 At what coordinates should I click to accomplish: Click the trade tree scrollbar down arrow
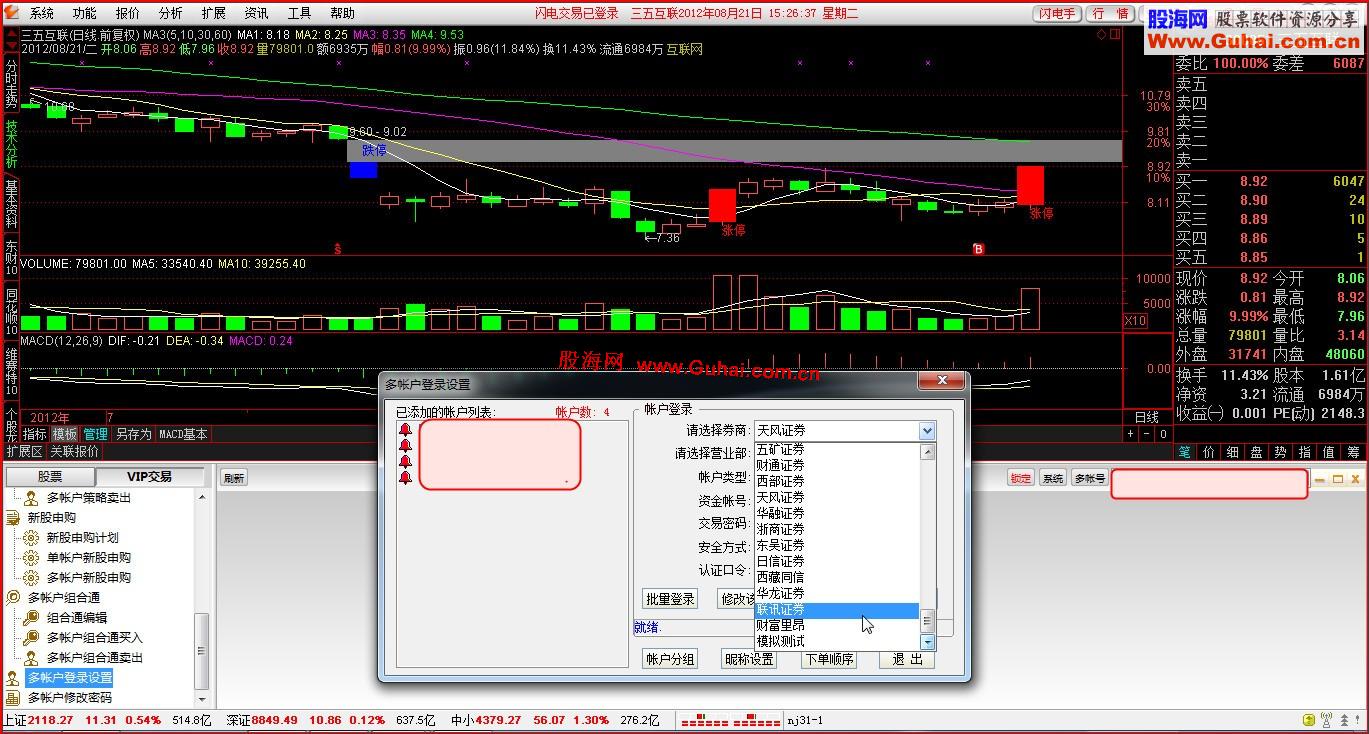pyautogui.click(x=202, y=698)
